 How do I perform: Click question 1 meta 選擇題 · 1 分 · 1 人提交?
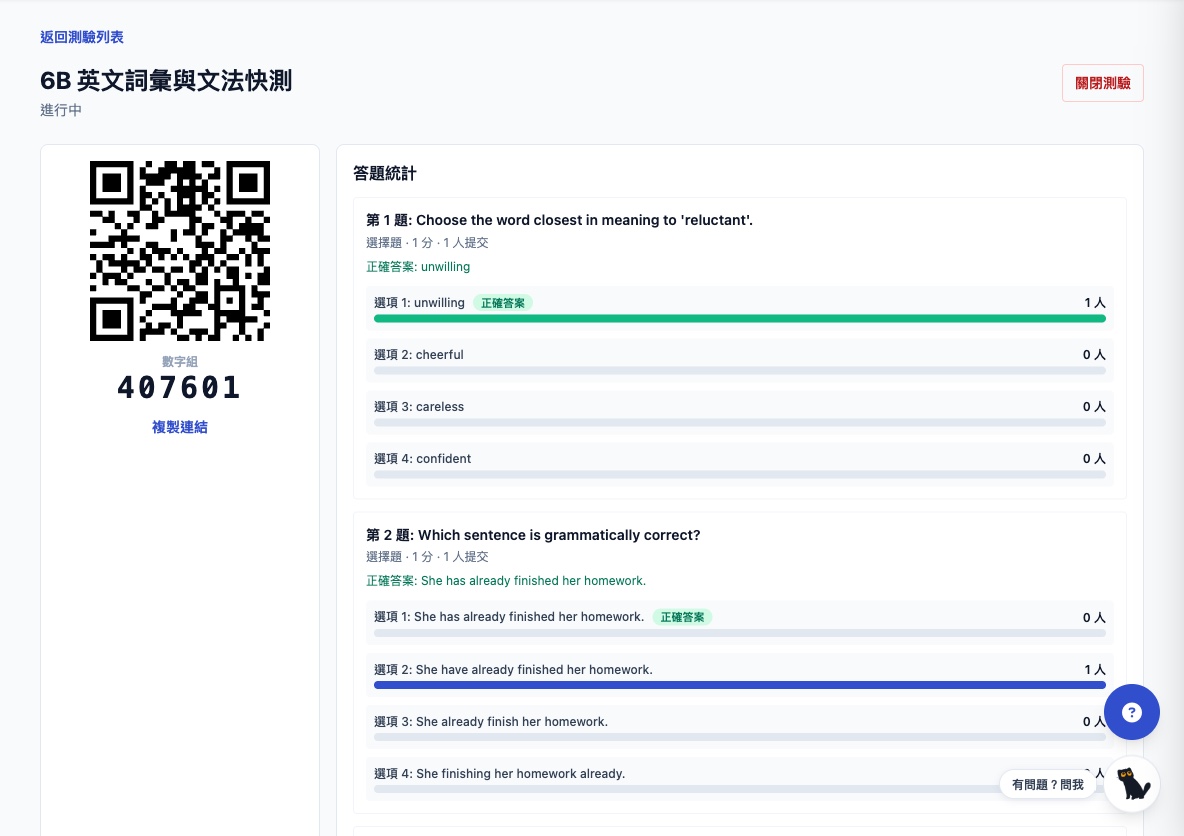coord(427,242)
